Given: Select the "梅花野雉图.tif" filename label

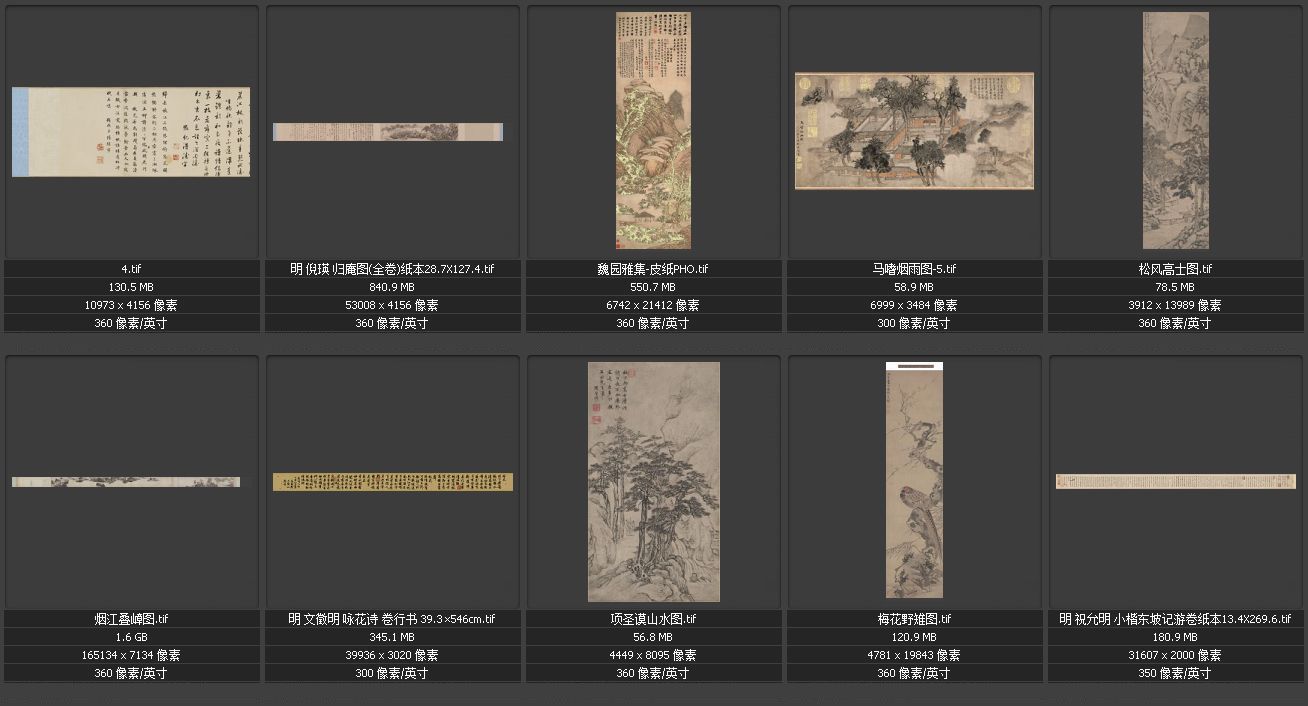Looking at the screenshot, I should pos(914,619).
